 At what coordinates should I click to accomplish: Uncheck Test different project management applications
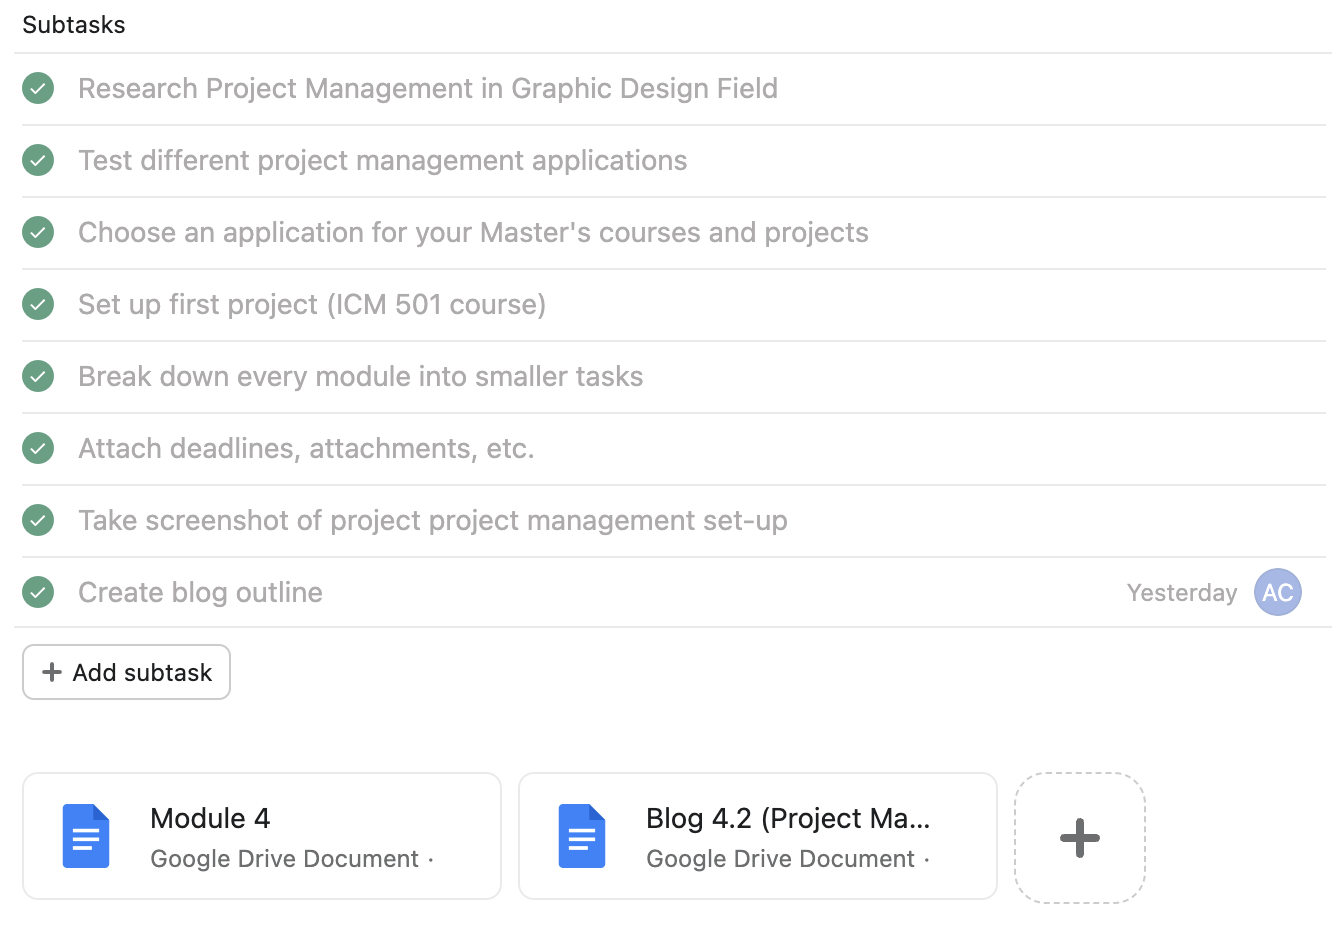[x=37, y=160]
